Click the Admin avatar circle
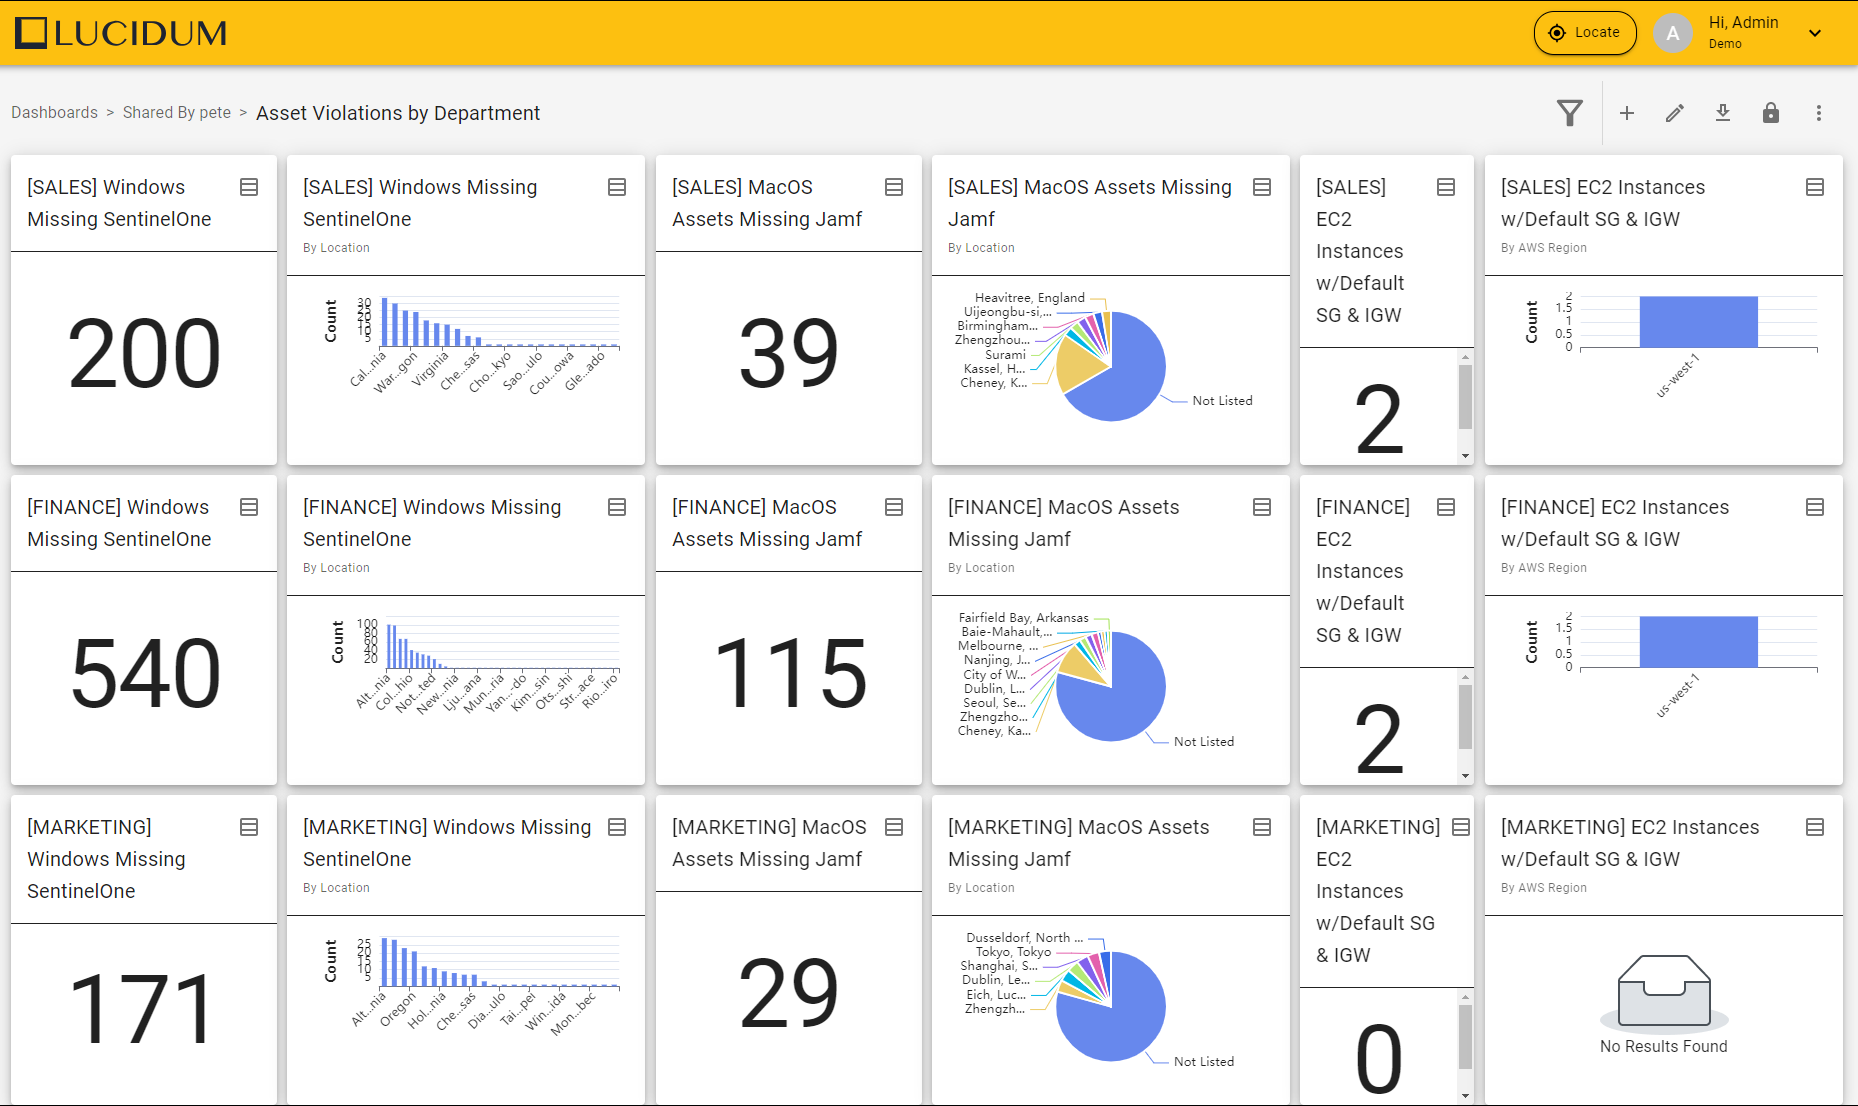 (x=1673, y=33)
